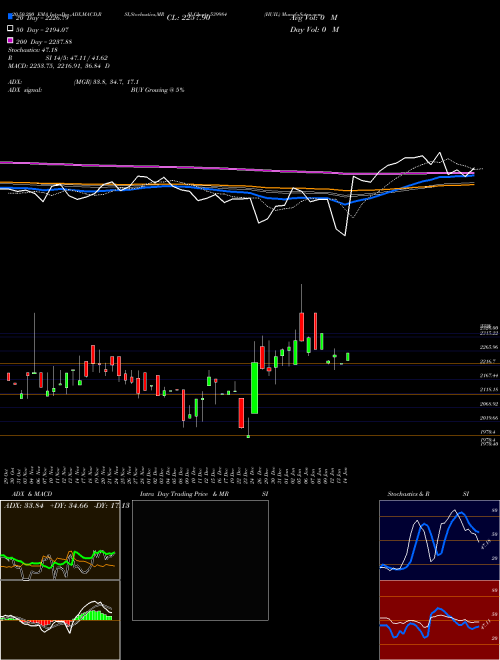Click the 'Intra Day Trading Price & MRSI' heading
The width and height of the screenshot is (500, 660).
[204, 494]
